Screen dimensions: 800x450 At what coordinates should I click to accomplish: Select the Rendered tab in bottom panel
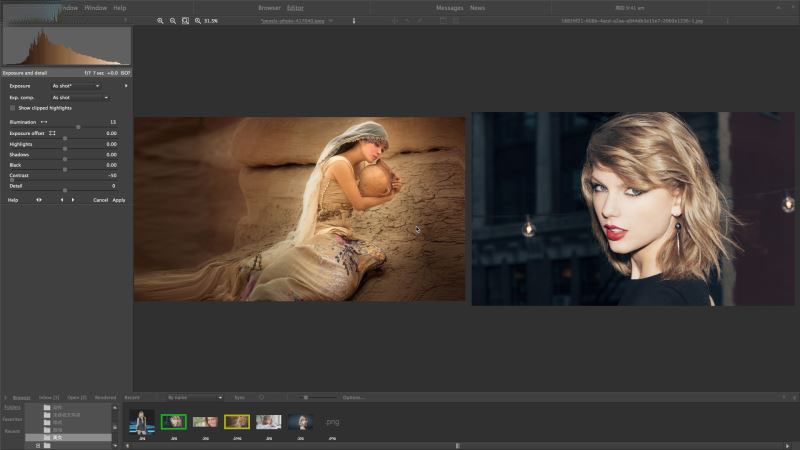pos(106,397)
